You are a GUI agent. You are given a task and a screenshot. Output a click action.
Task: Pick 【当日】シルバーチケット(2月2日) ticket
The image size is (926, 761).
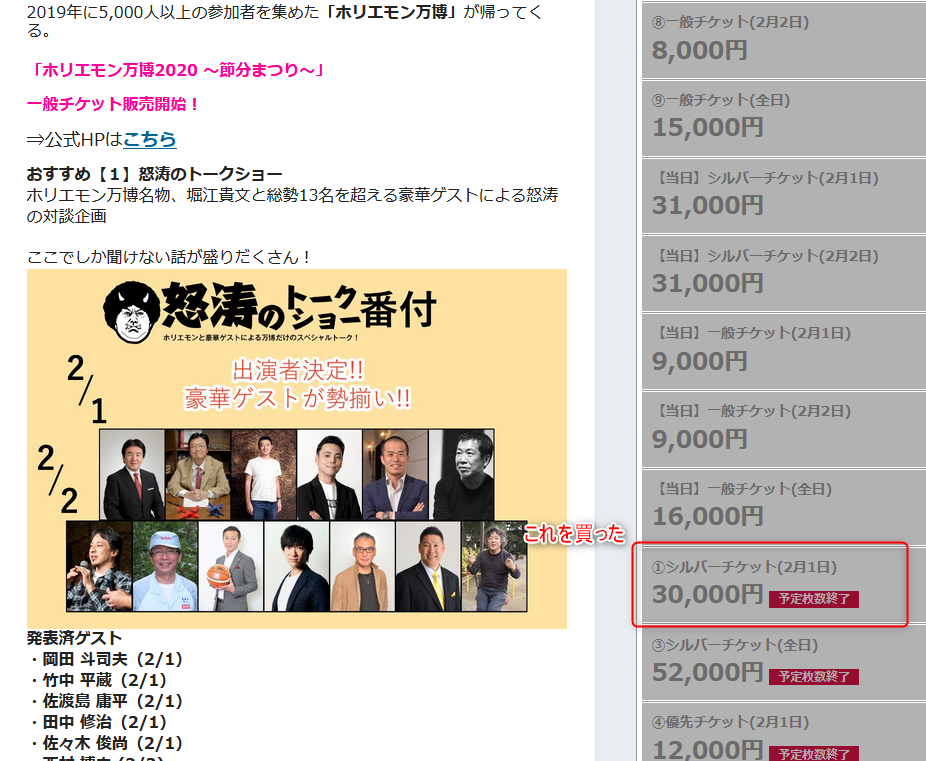tap(783, 272)
